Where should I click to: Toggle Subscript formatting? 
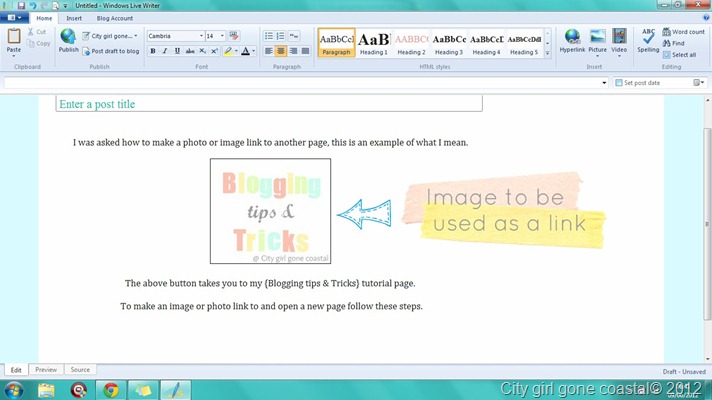point(203,51)
